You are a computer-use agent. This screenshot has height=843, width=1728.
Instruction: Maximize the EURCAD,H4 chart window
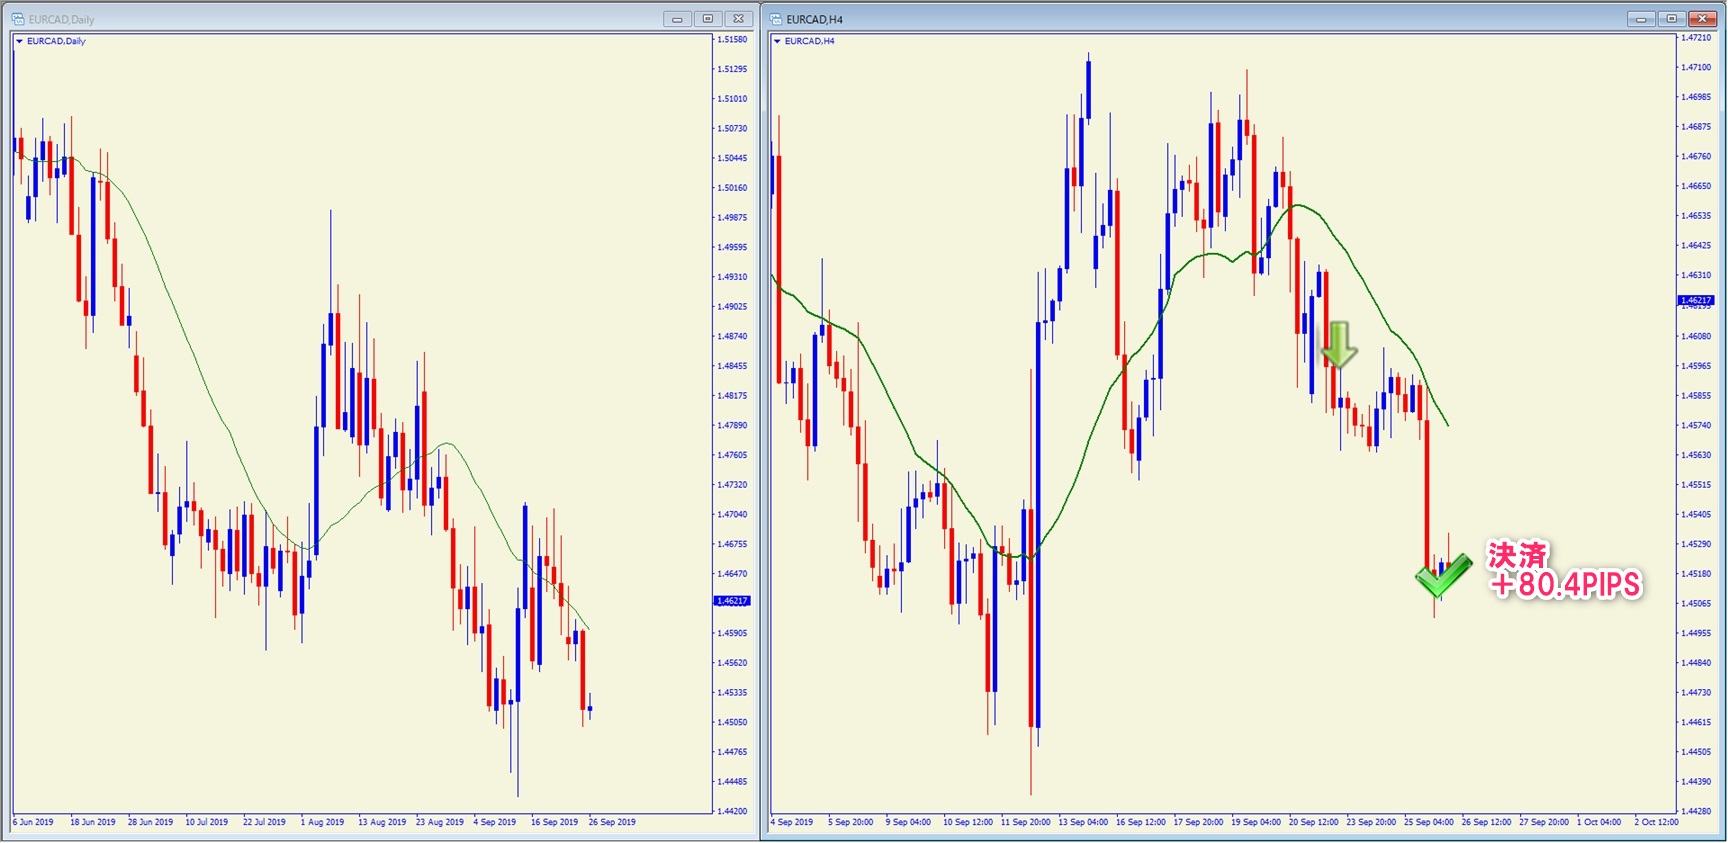[1672, 19]
